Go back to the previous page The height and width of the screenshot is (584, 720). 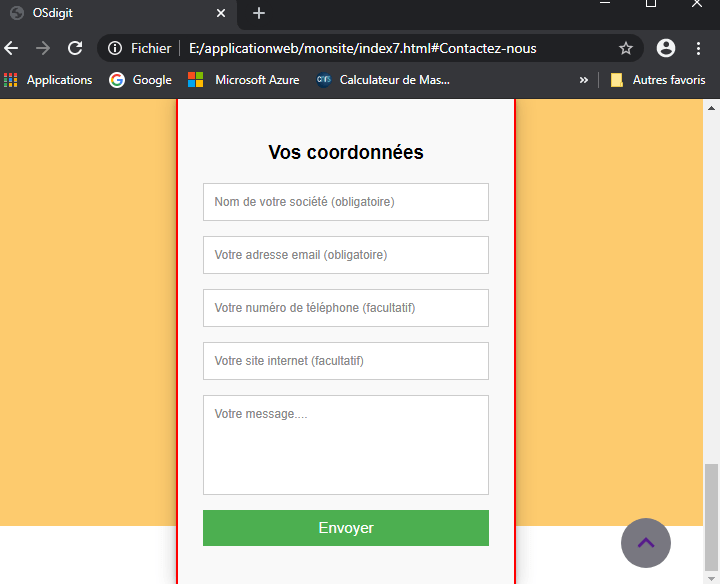pos(11,48)
